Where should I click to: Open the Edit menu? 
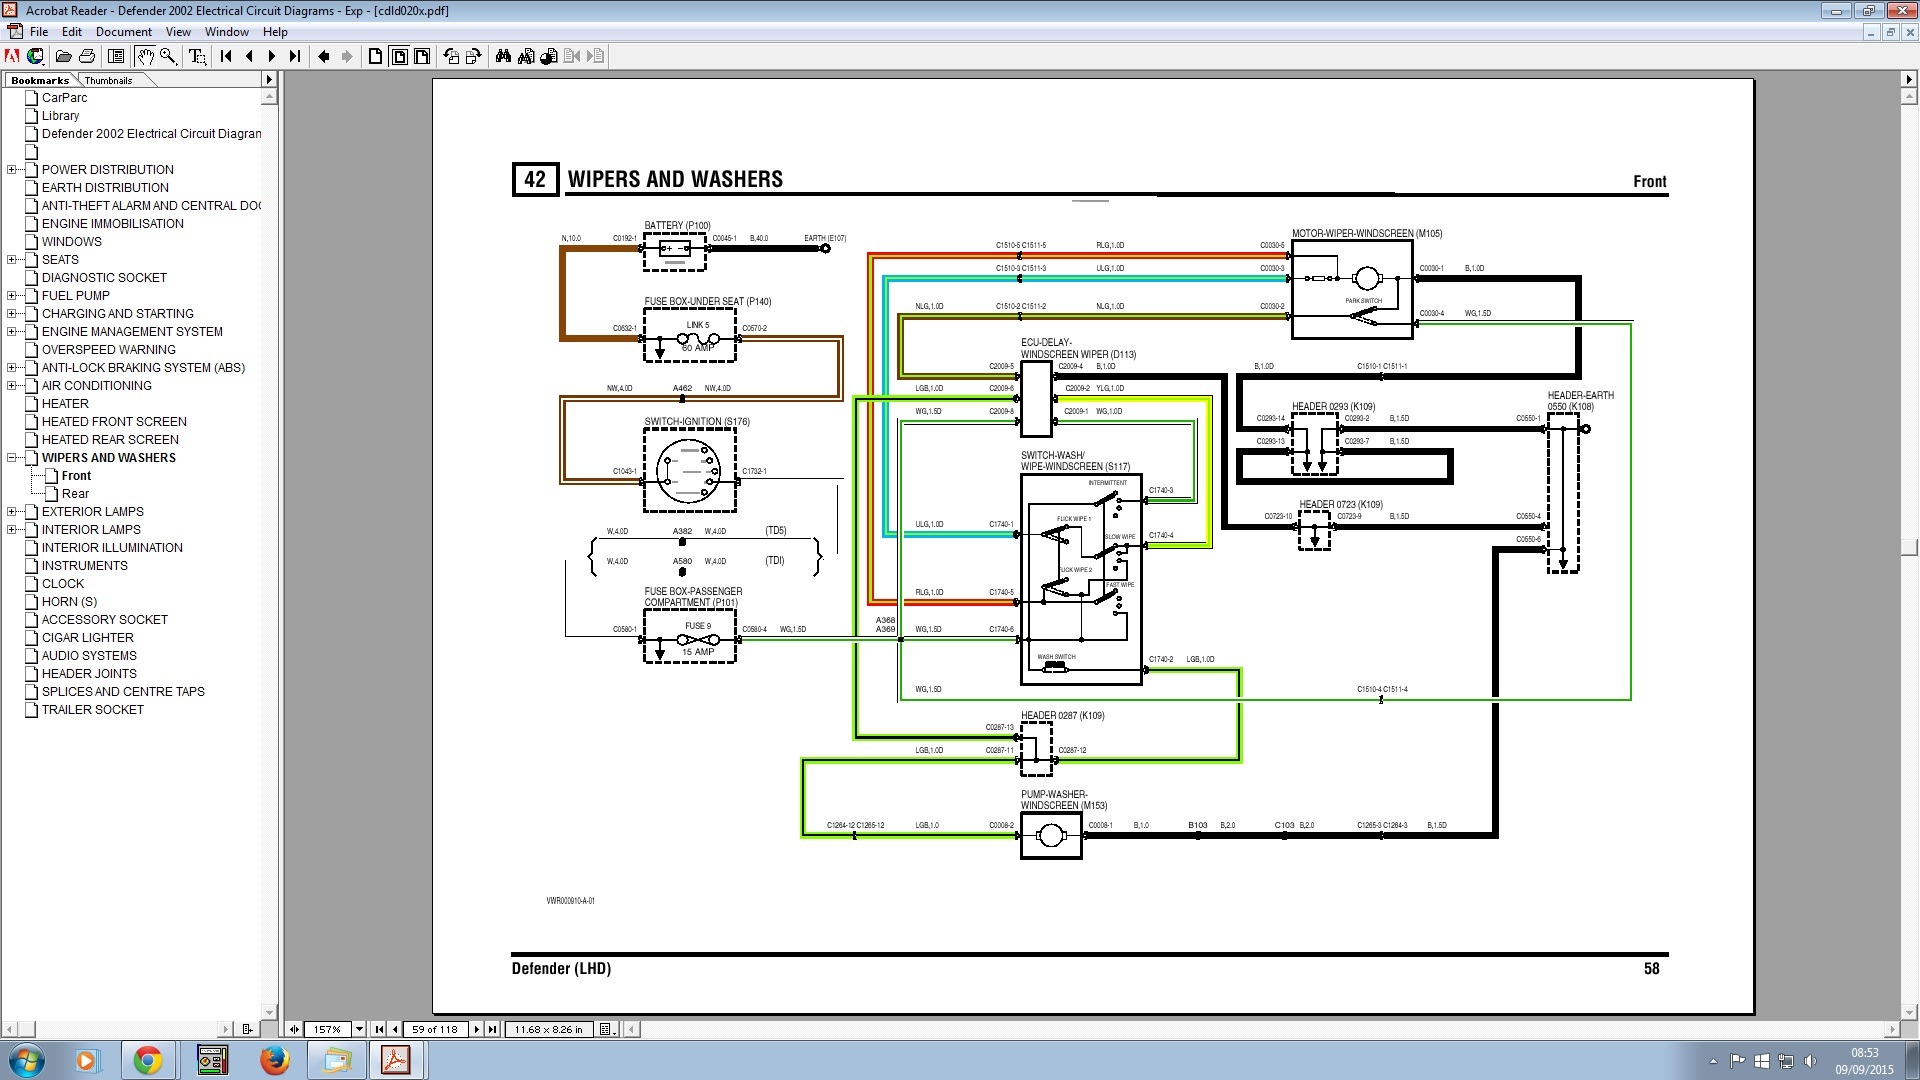tap(72, 32)
